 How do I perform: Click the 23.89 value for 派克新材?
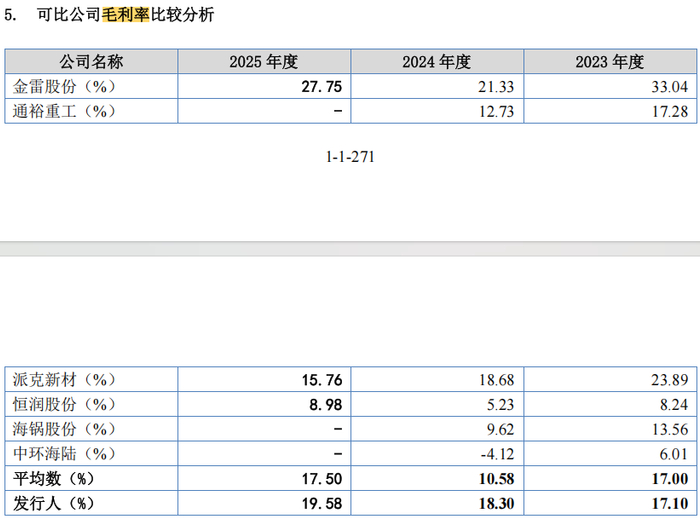pyautogui.click(x=669, y=380)
